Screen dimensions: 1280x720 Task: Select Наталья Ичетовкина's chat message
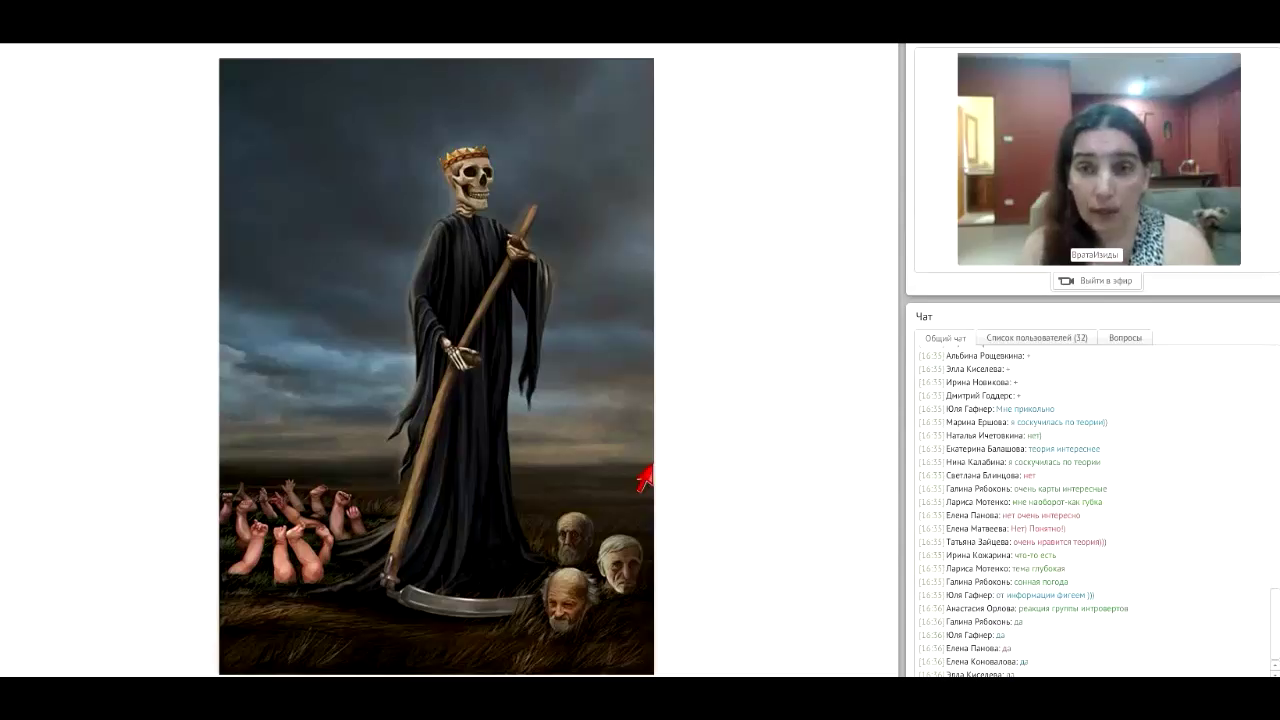pyautogui.click(x=980, y=436)
